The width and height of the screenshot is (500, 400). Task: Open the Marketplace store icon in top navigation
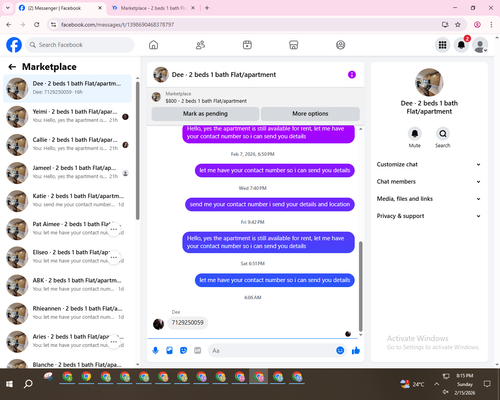click(294, 45)
